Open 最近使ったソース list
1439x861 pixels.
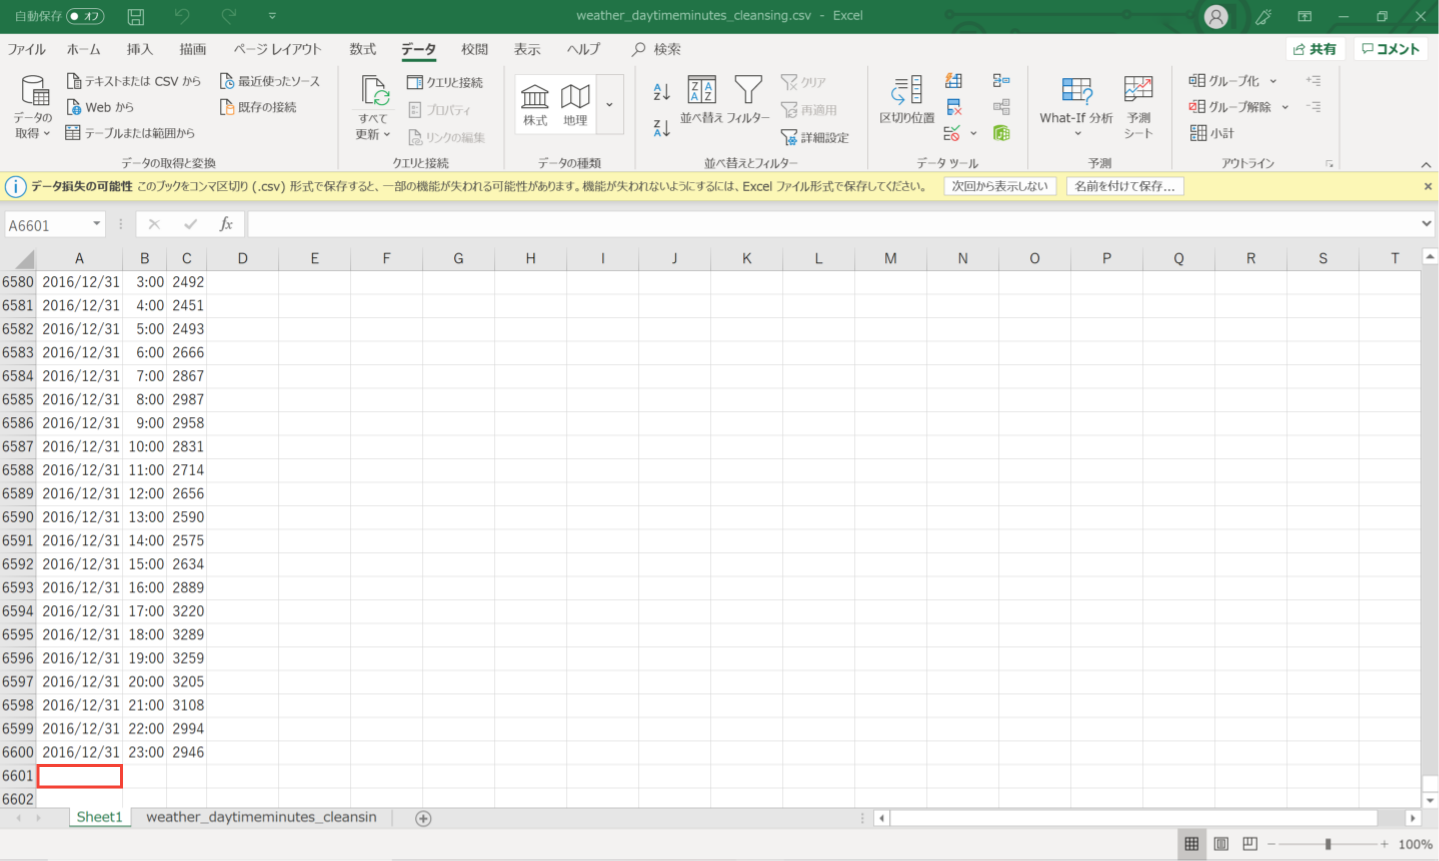click(270, 81)
